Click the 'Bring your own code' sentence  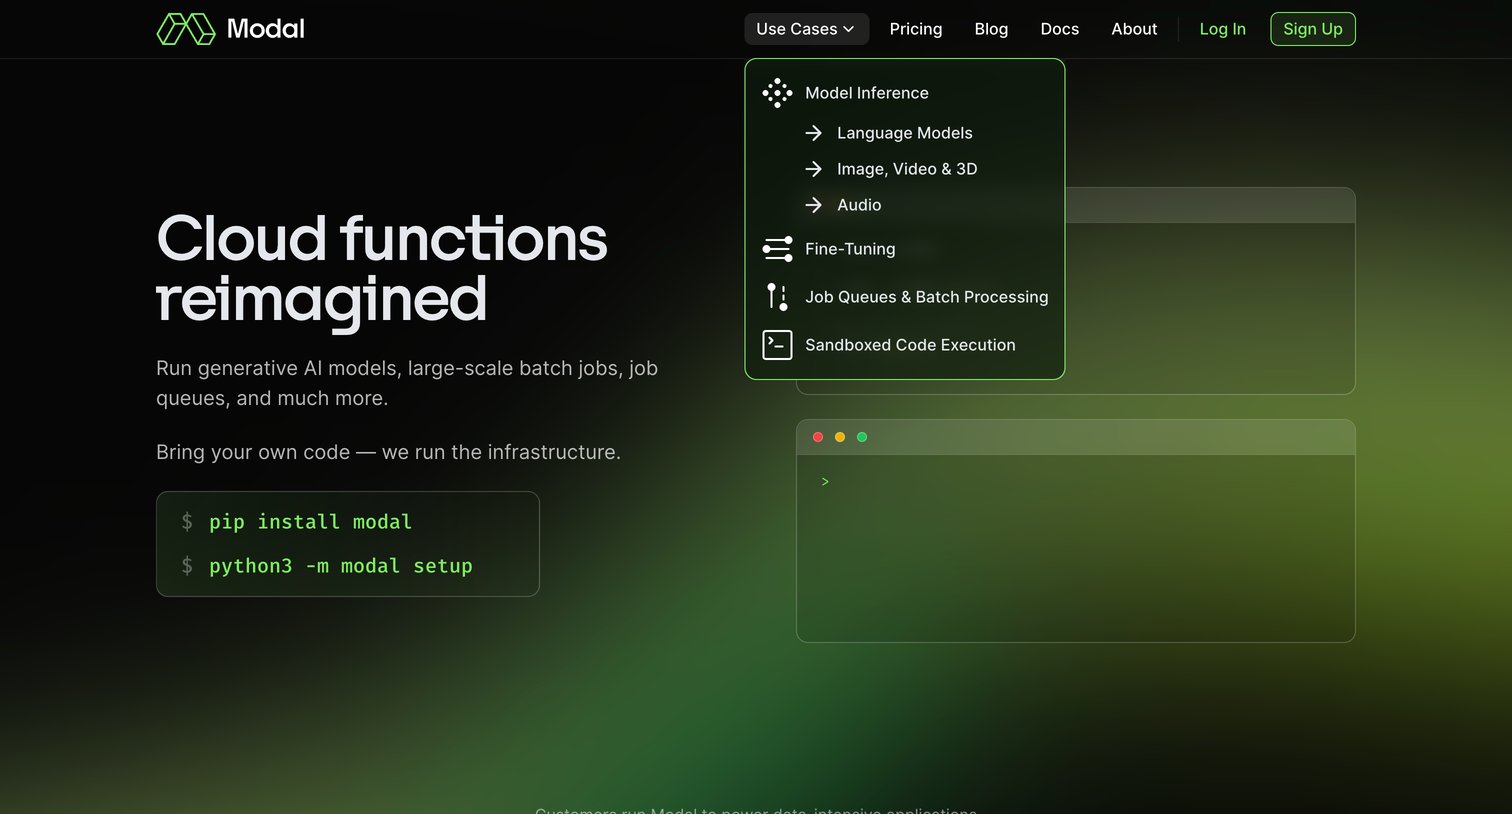click(388, 452)
